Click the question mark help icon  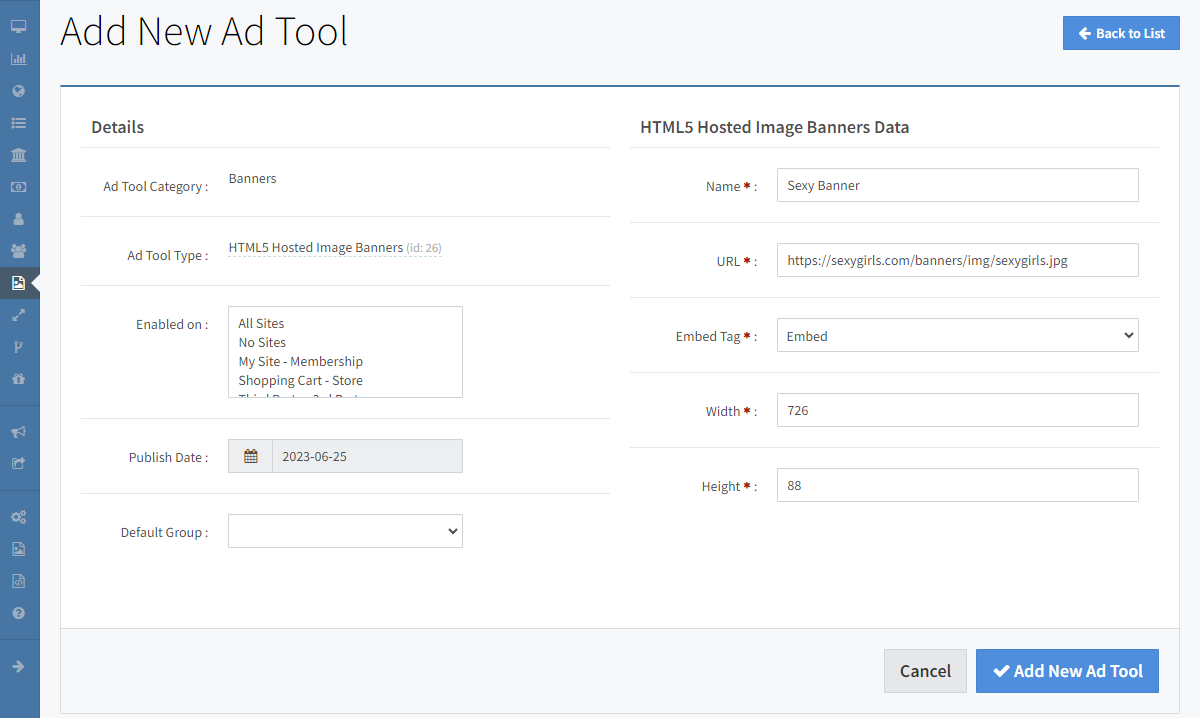point(18,613)
